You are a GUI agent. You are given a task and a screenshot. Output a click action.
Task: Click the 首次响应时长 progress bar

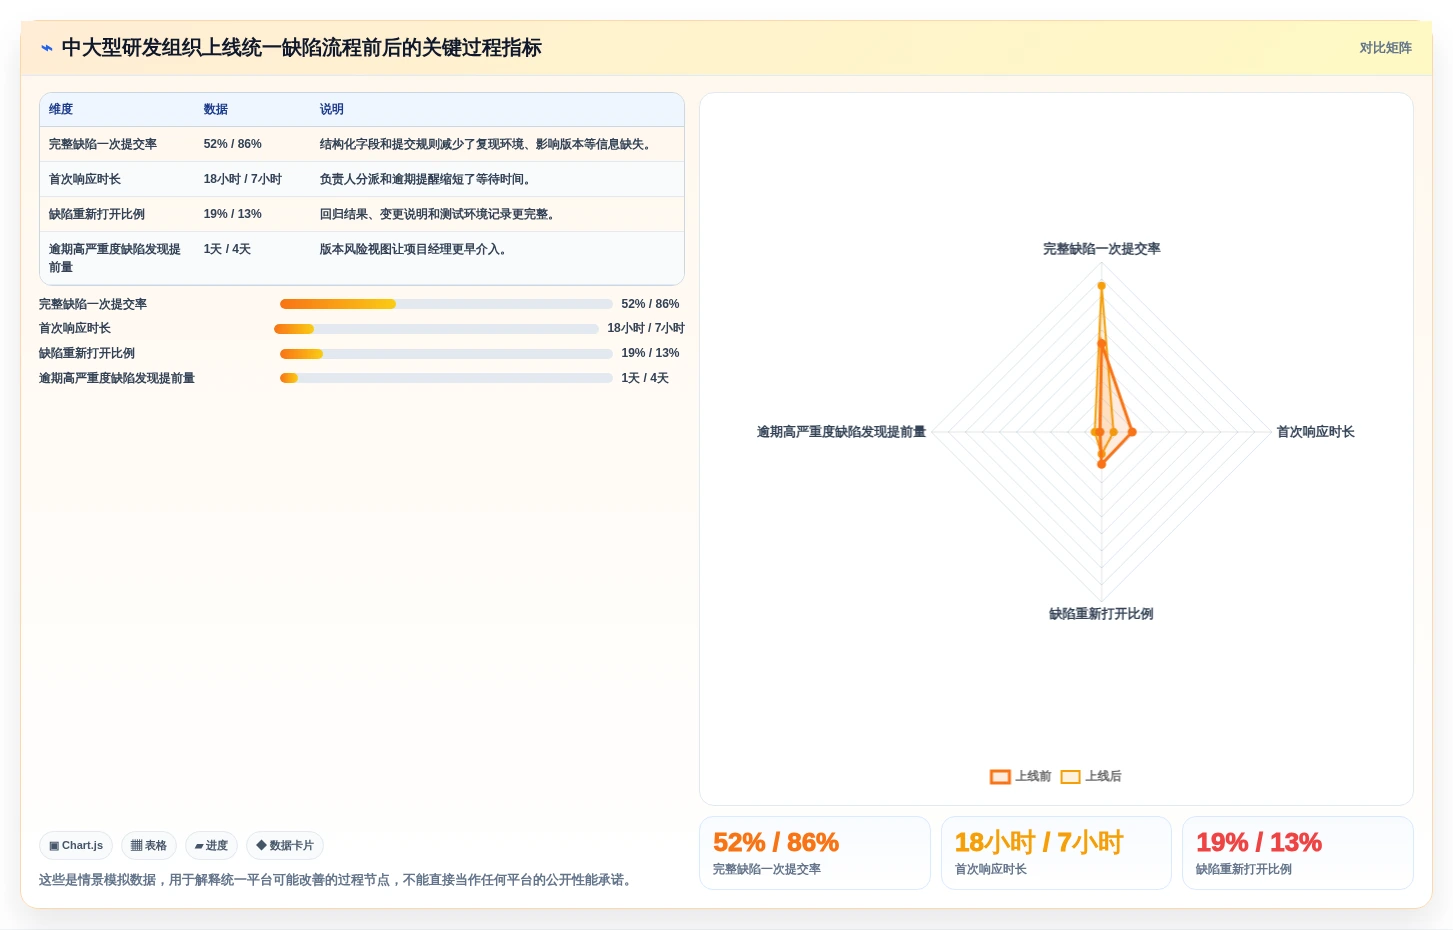pos(436,329)
